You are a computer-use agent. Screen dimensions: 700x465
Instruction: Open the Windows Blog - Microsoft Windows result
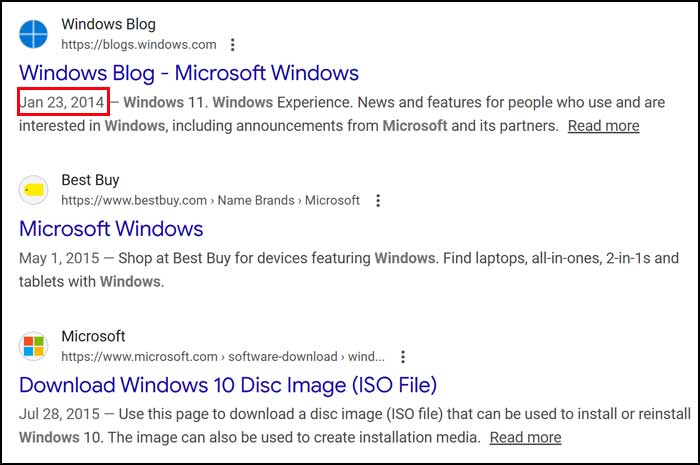189,73
